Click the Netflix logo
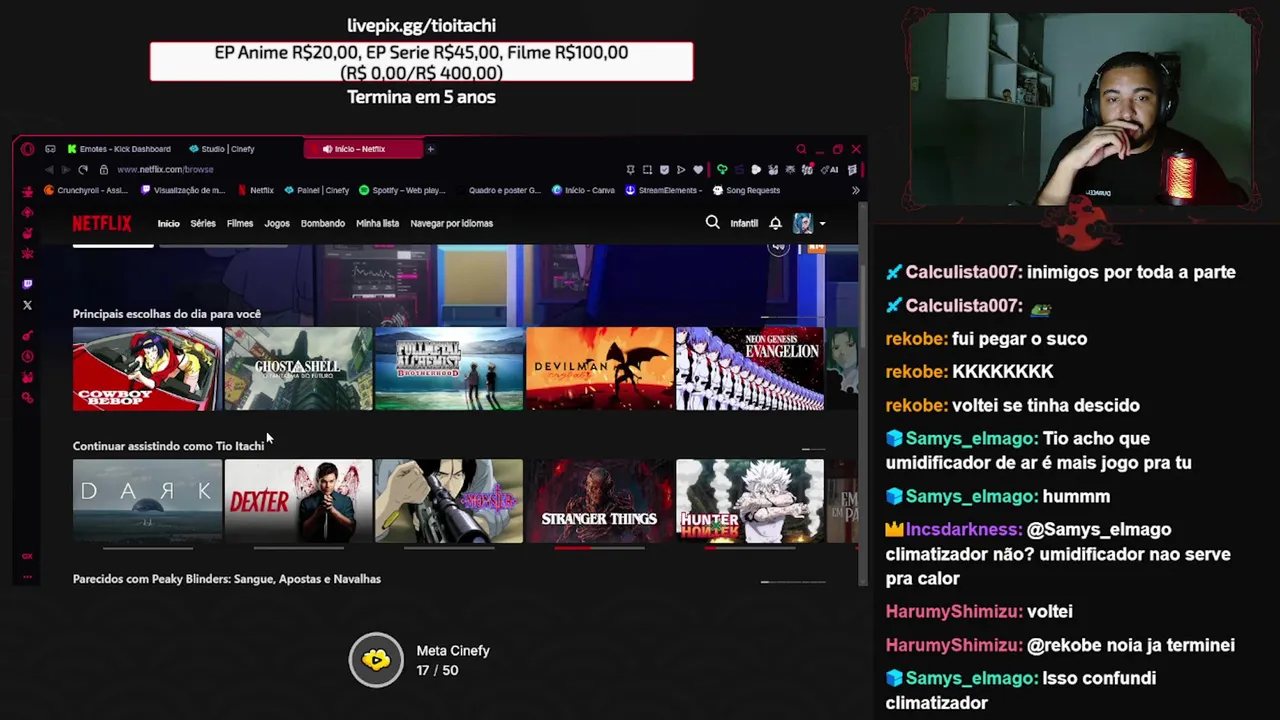 click(102, 223)
